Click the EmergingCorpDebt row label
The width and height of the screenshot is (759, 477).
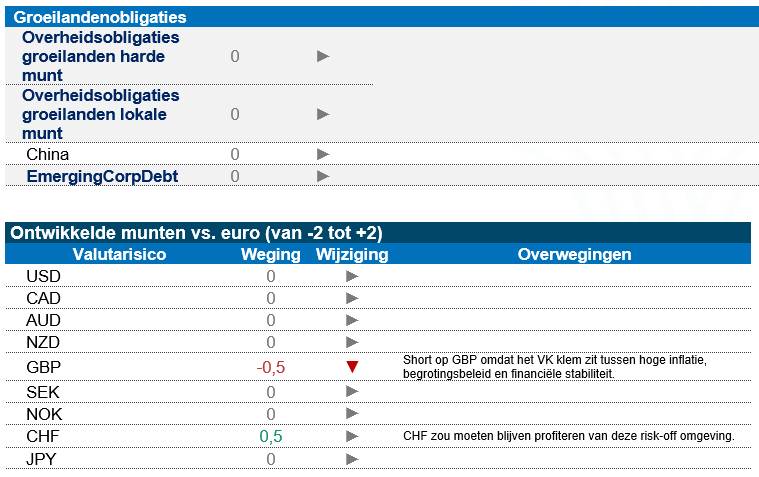(x=102, y=176)
